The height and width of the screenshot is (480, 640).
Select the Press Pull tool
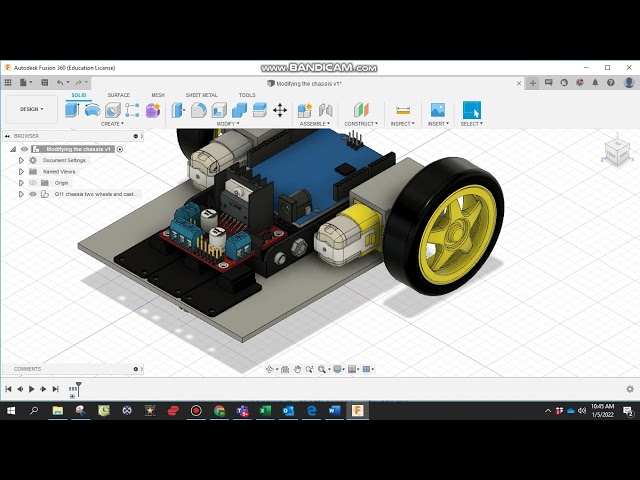tap(178, 110)
